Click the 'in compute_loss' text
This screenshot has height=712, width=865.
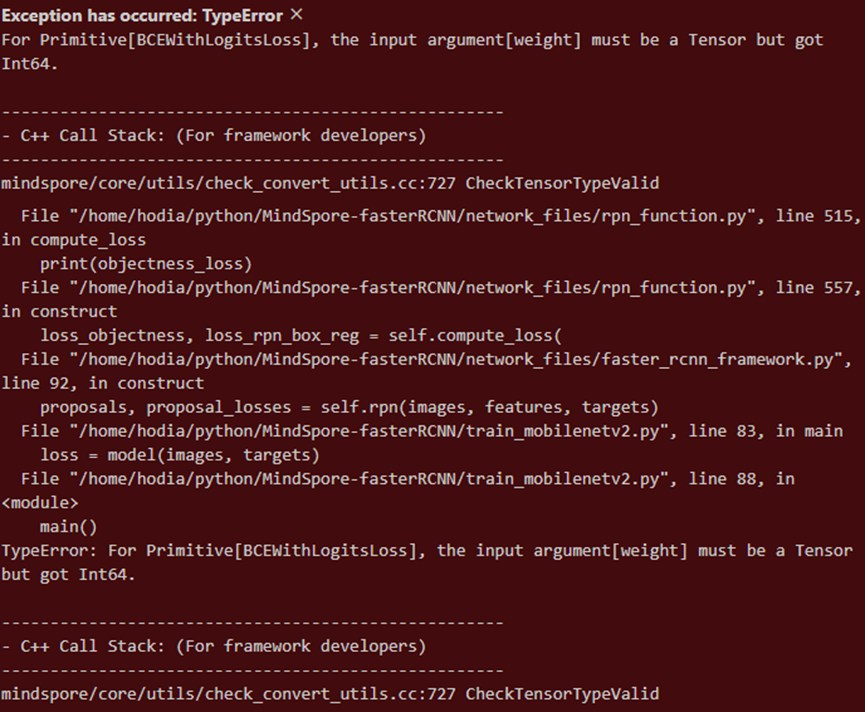pyautogui.click(x=74, y=240)
